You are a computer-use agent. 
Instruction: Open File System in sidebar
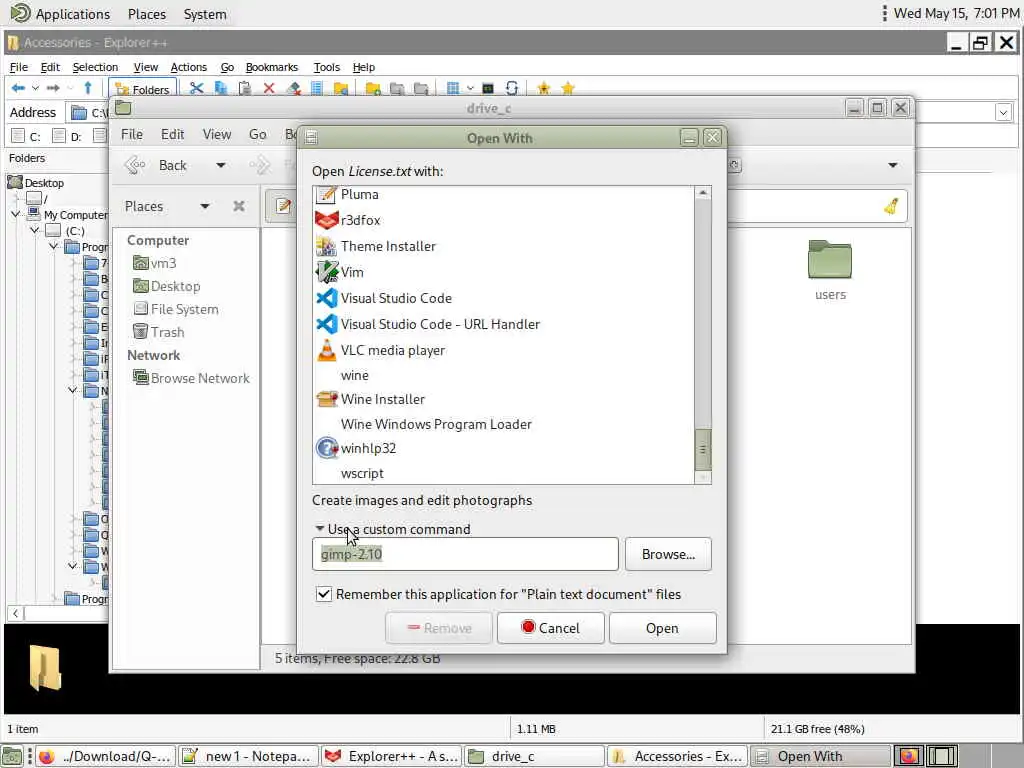coord(176,309)
